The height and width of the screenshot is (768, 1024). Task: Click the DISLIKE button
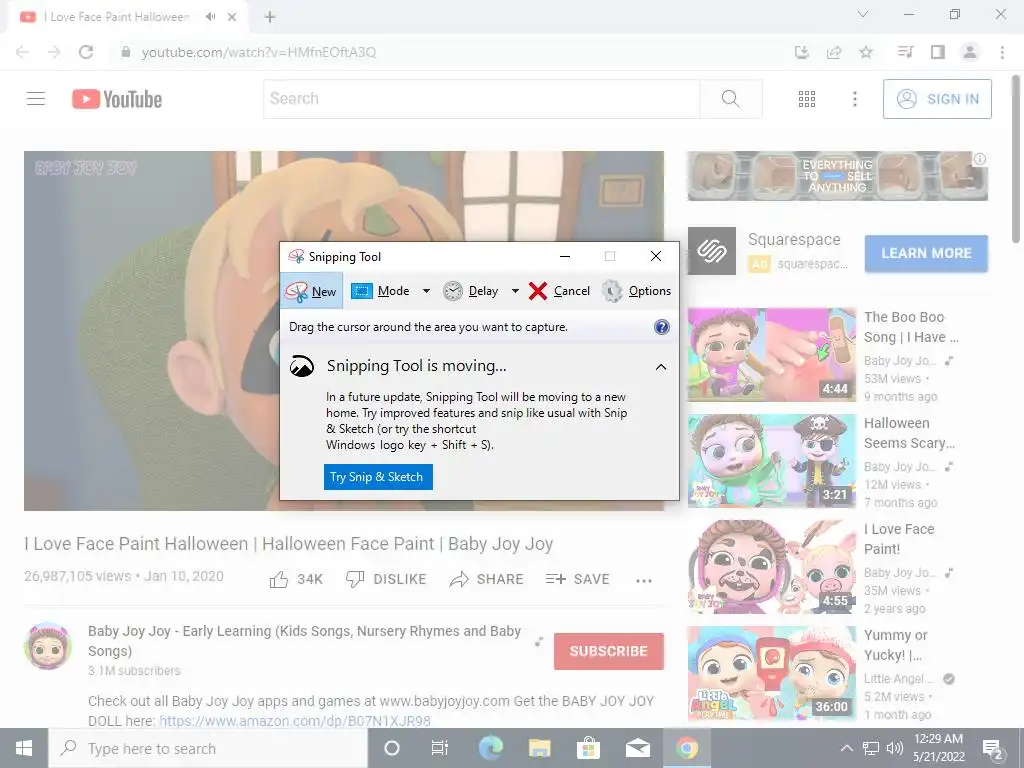pyautogui.click(x=386, y=579)
